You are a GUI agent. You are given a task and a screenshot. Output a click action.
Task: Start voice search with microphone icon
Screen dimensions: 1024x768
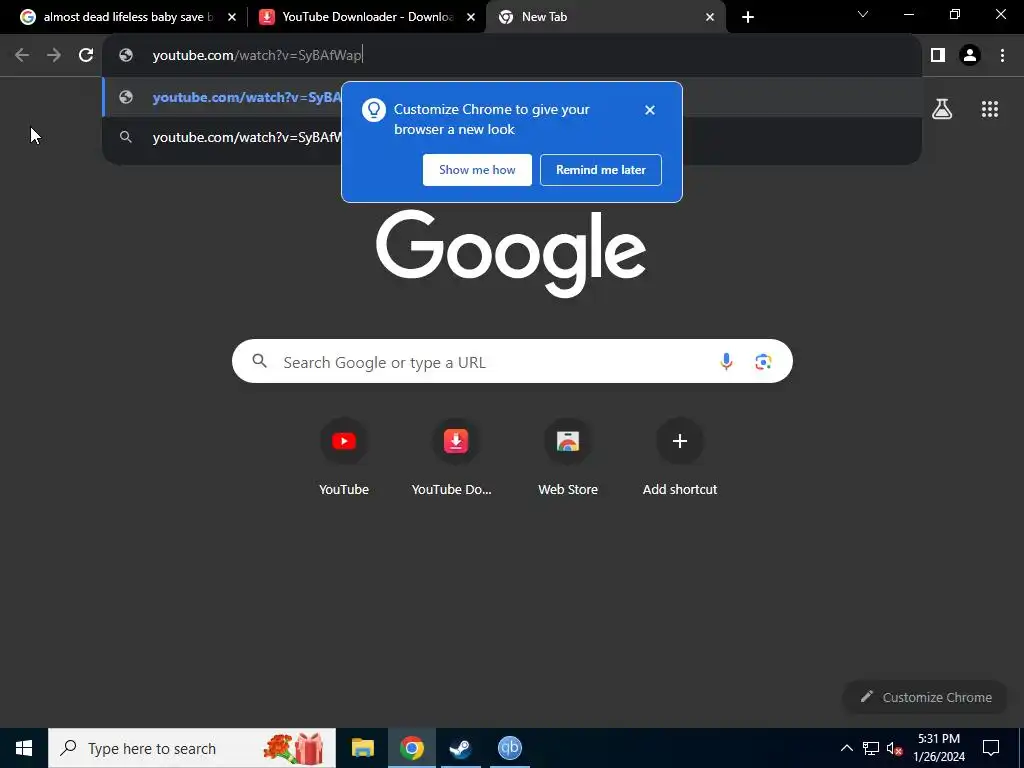click(x=726, y=361)
